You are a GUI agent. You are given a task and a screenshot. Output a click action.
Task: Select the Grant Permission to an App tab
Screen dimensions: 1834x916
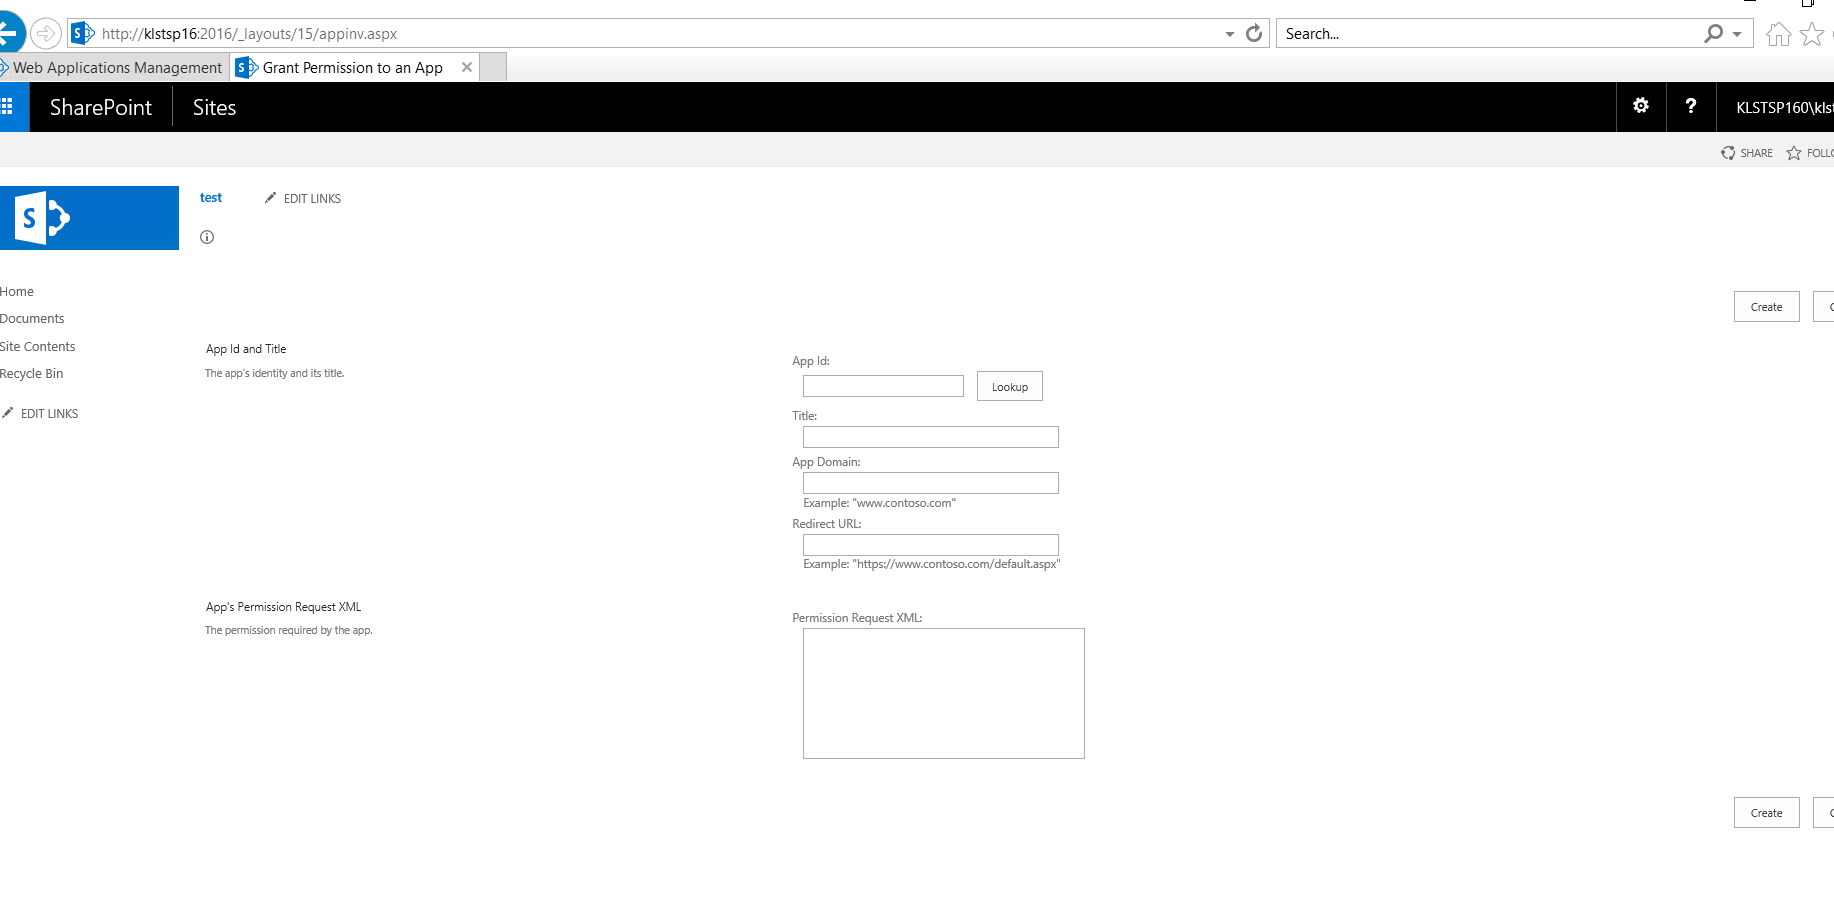coord(352,67)
